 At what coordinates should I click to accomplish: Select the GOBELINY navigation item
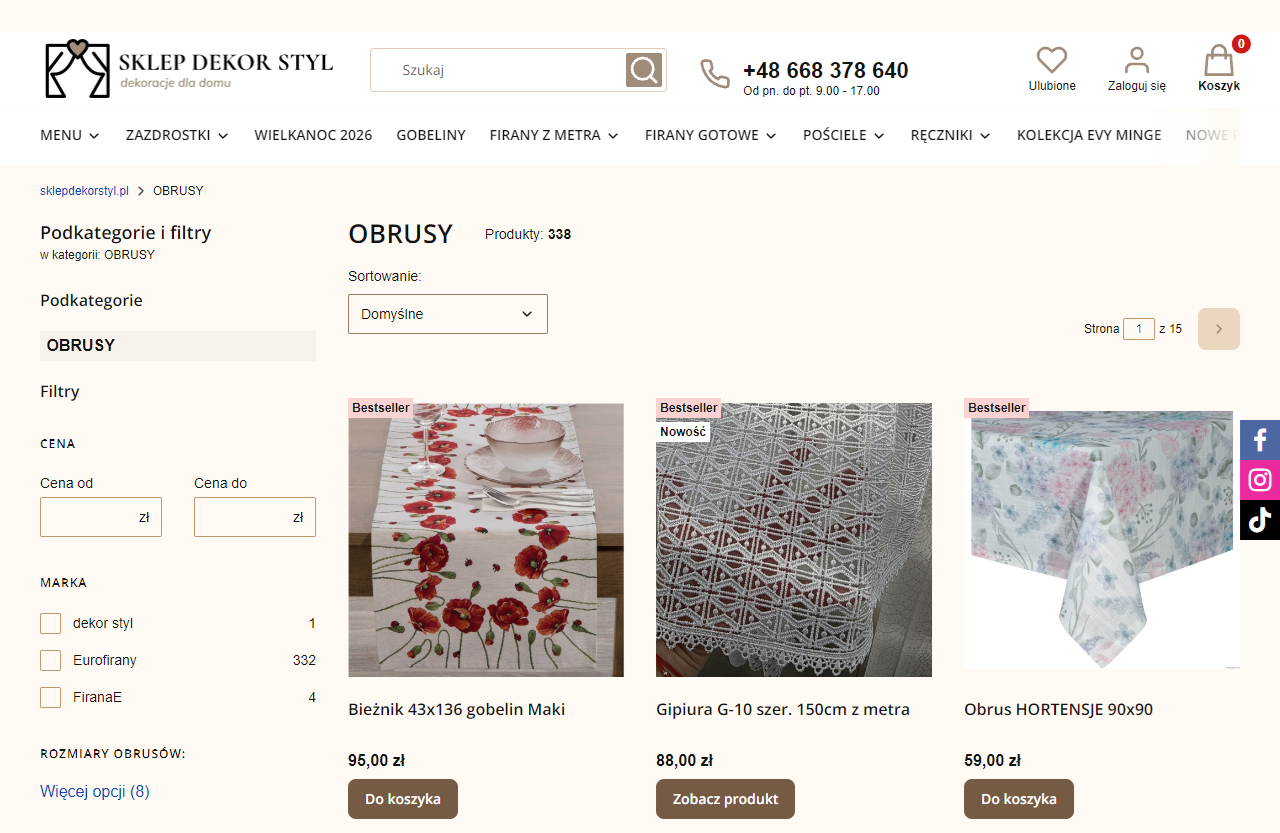coord(431,135)
